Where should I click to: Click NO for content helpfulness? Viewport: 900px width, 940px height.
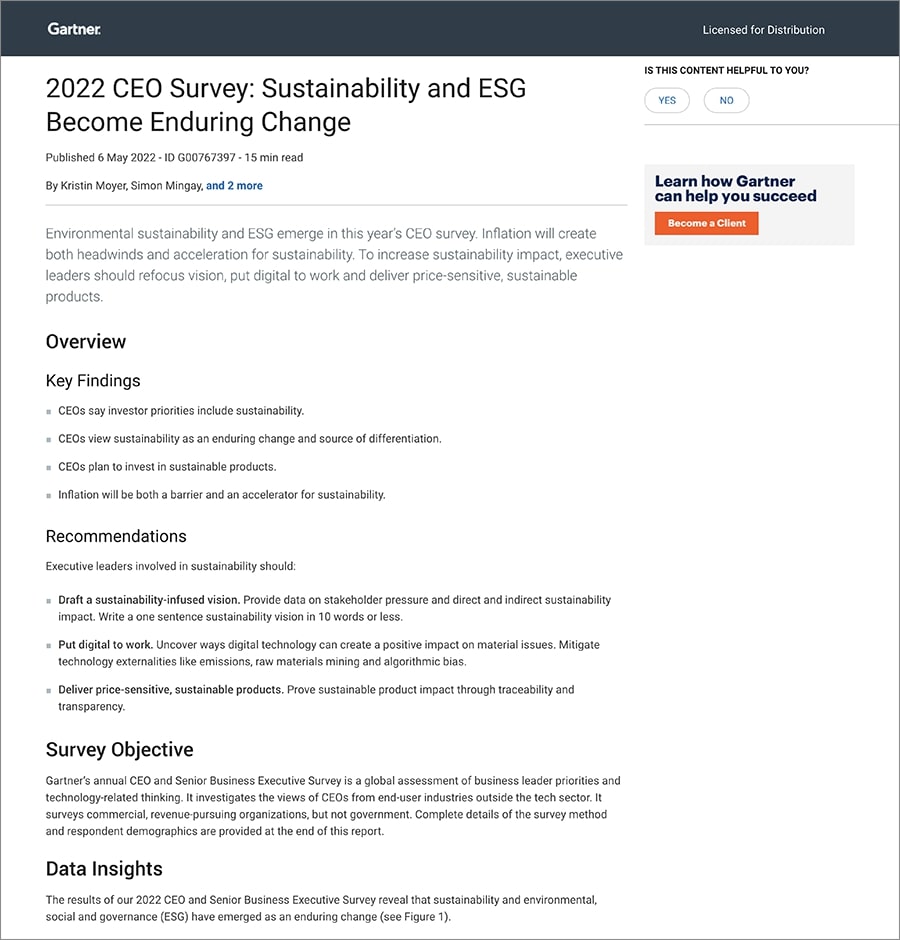pos(726,100)
